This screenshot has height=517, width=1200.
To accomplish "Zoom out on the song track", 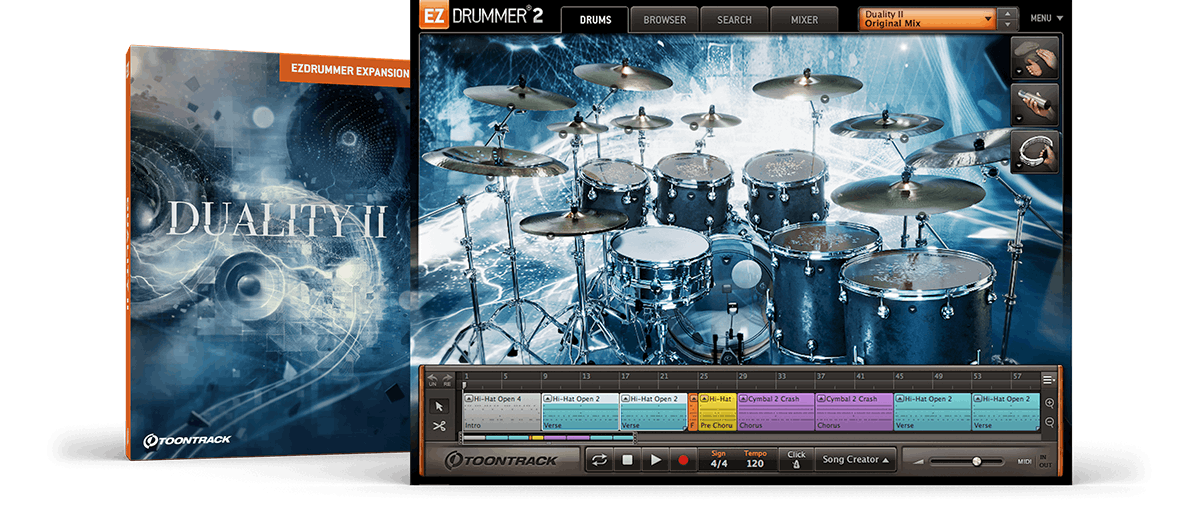I will 1049,422.
